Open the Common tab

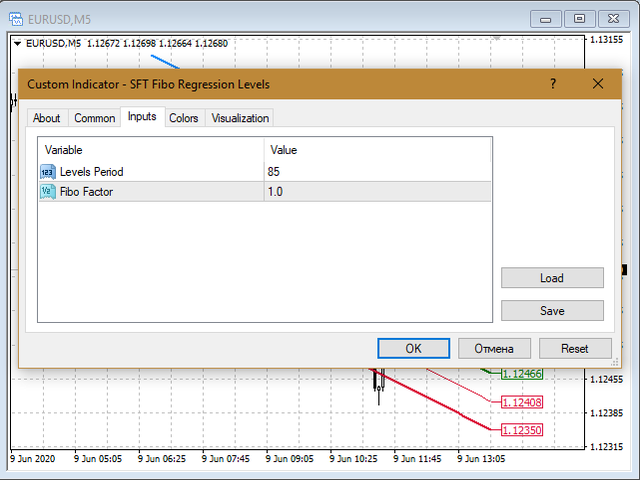pos(95,118)
